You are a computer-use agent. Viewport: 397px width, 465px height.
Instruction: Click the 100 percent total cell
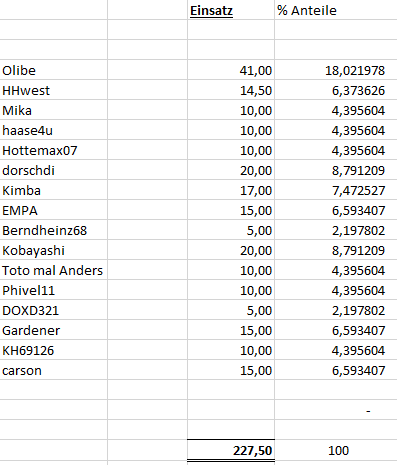point(336,450)
